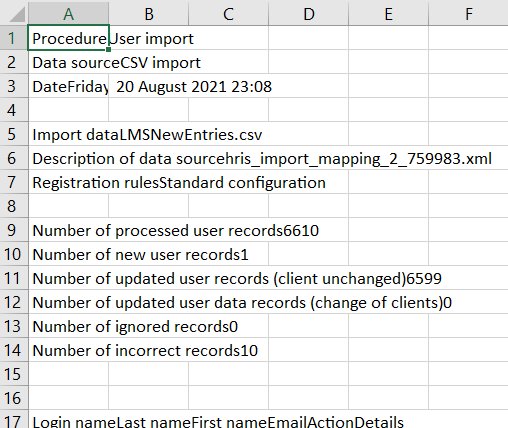Click empty cell F4
This screenshot has height=428, width=508.
point(468,110)
